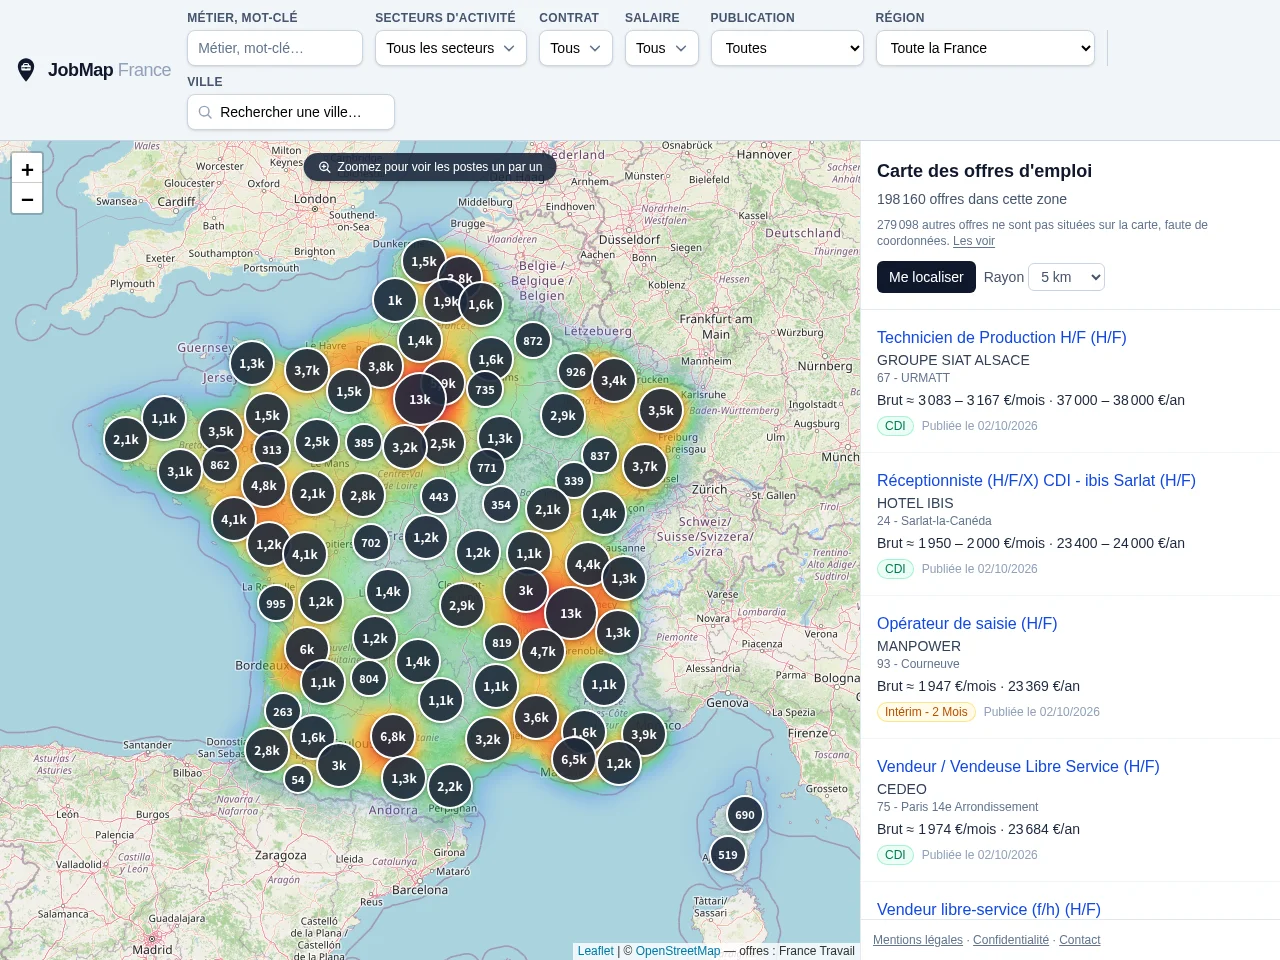Open the 263 cluster marker
Viewport: 1280px width, 960px height.
click(283, 712)
